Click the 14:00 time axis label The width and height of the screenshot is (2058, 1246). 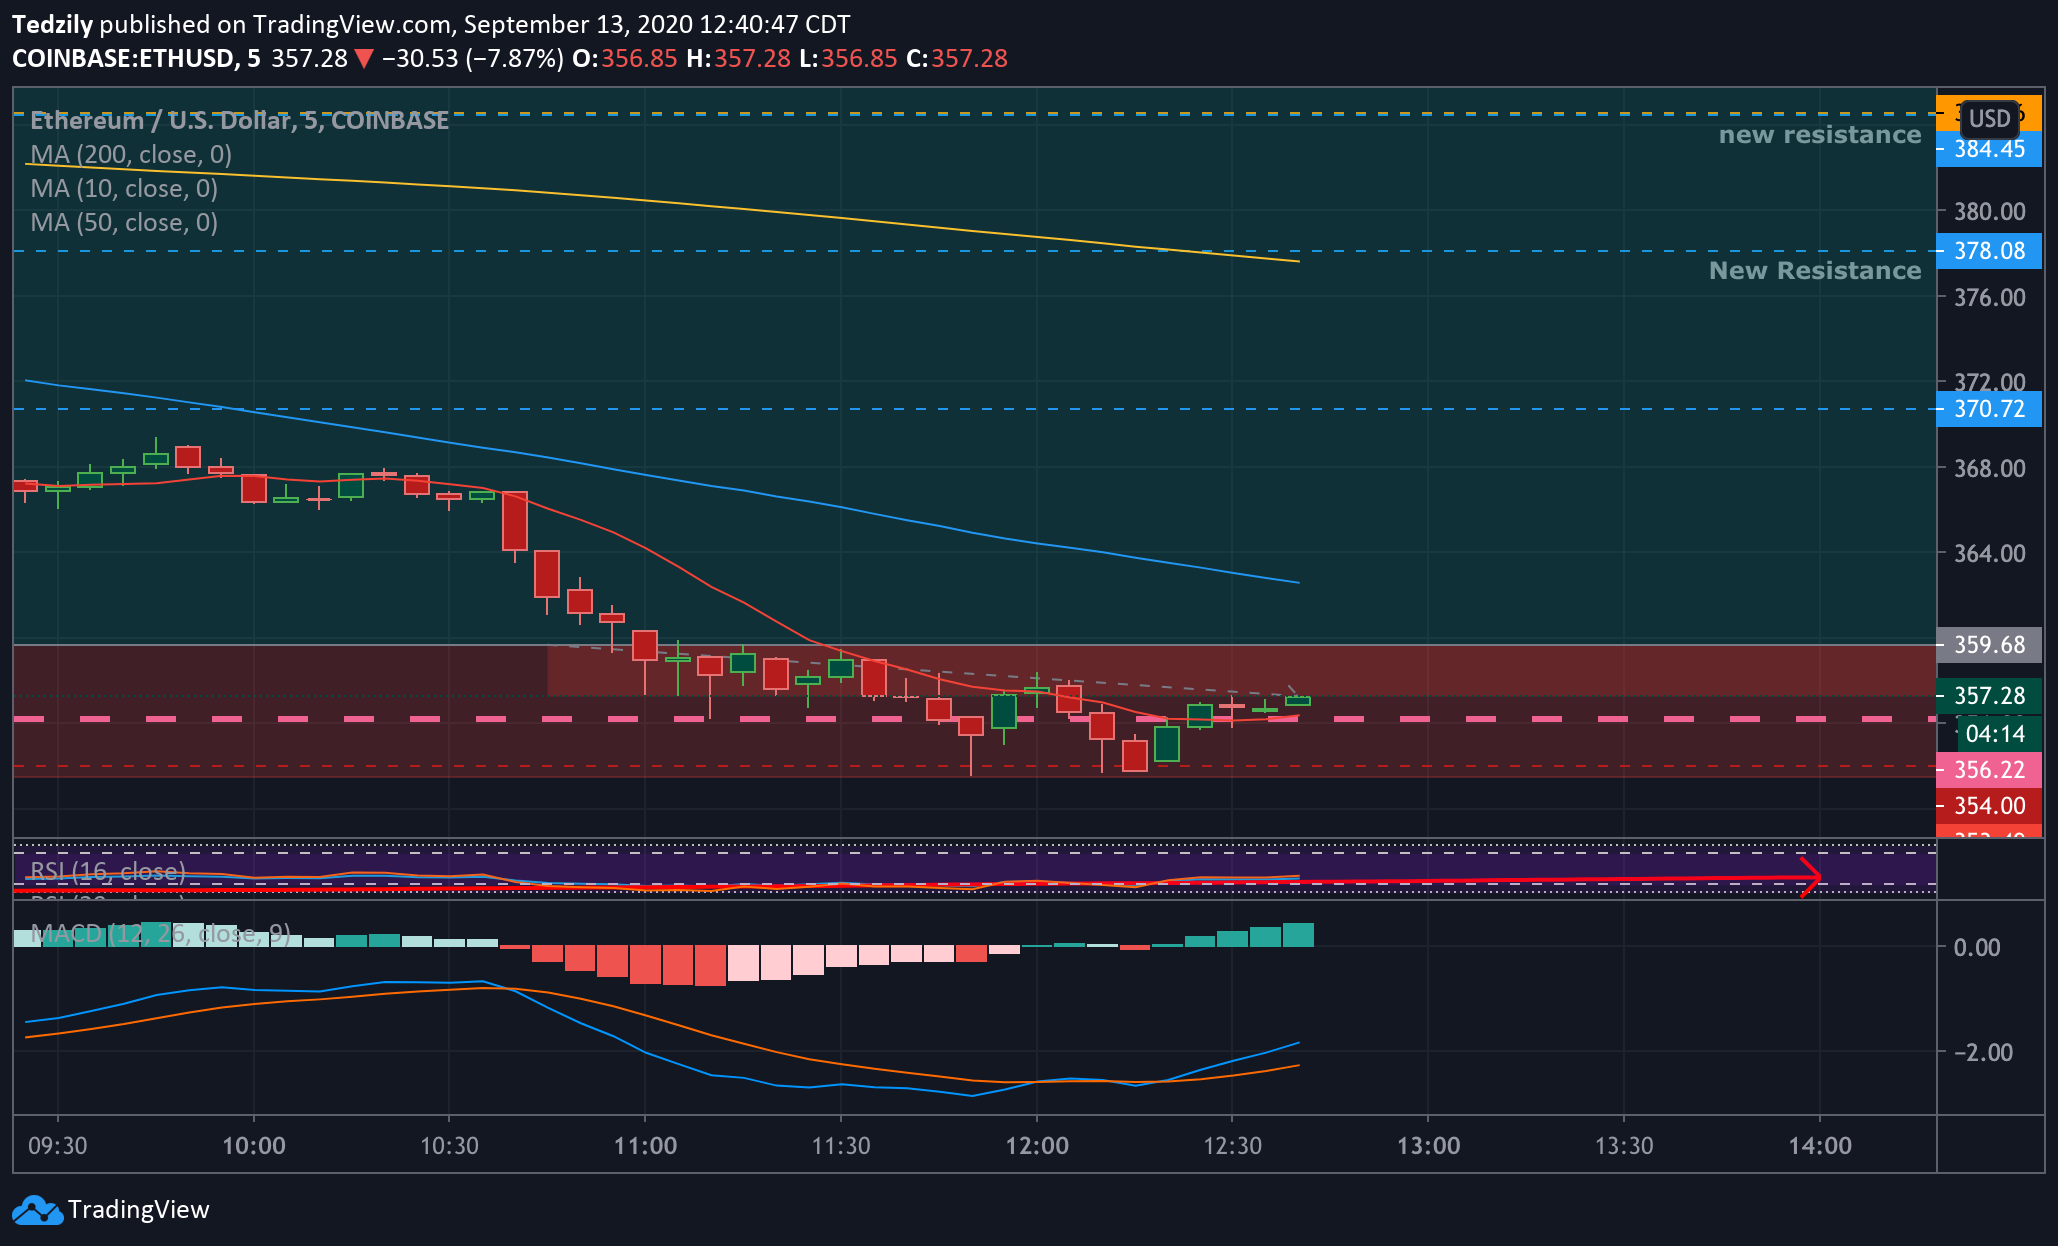click(x=1820, y=1146)
